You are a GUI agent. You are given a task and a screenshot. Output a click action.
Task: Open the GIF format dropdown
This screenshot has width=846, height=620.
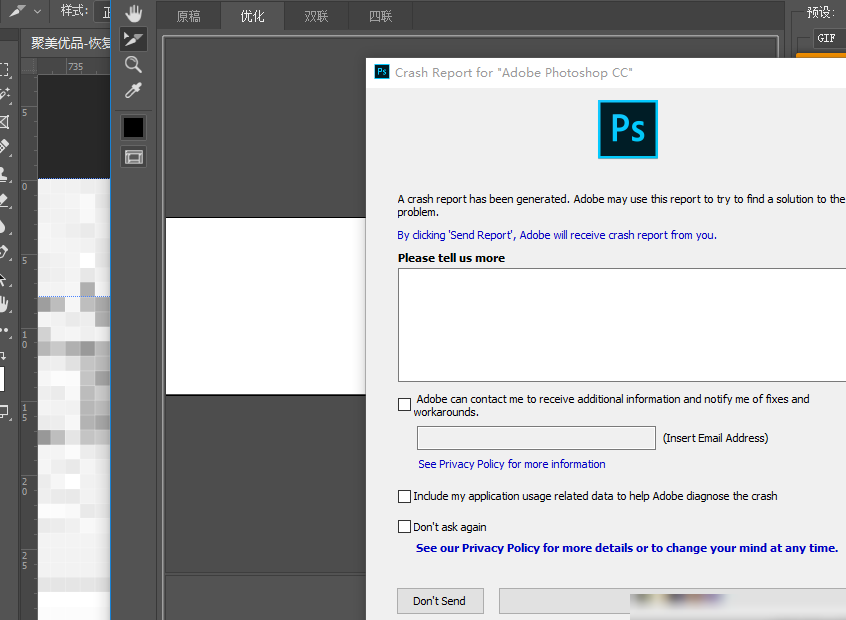point(829,38)
